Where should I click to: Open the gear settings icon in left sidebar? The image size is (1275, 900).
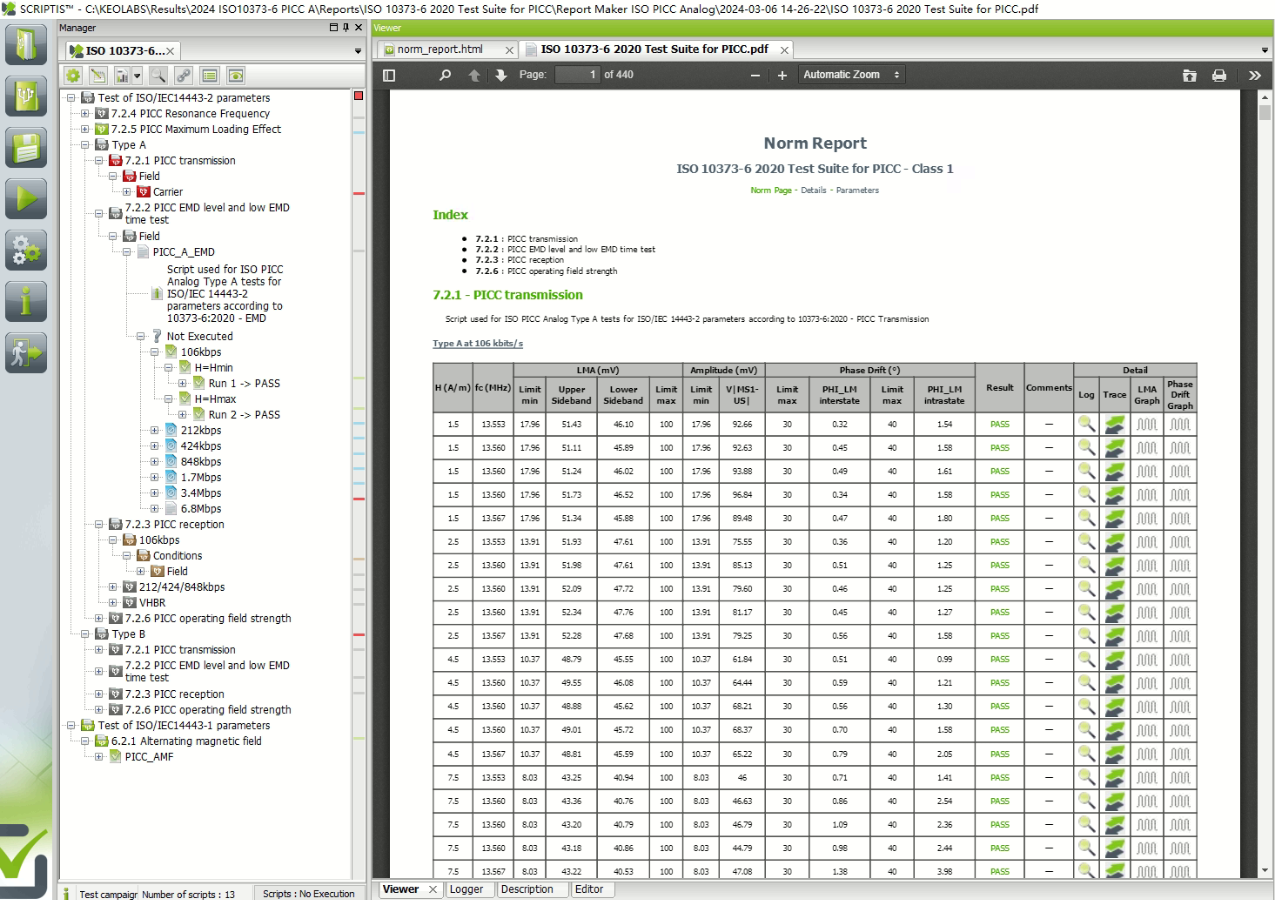[x=26, y=250]
